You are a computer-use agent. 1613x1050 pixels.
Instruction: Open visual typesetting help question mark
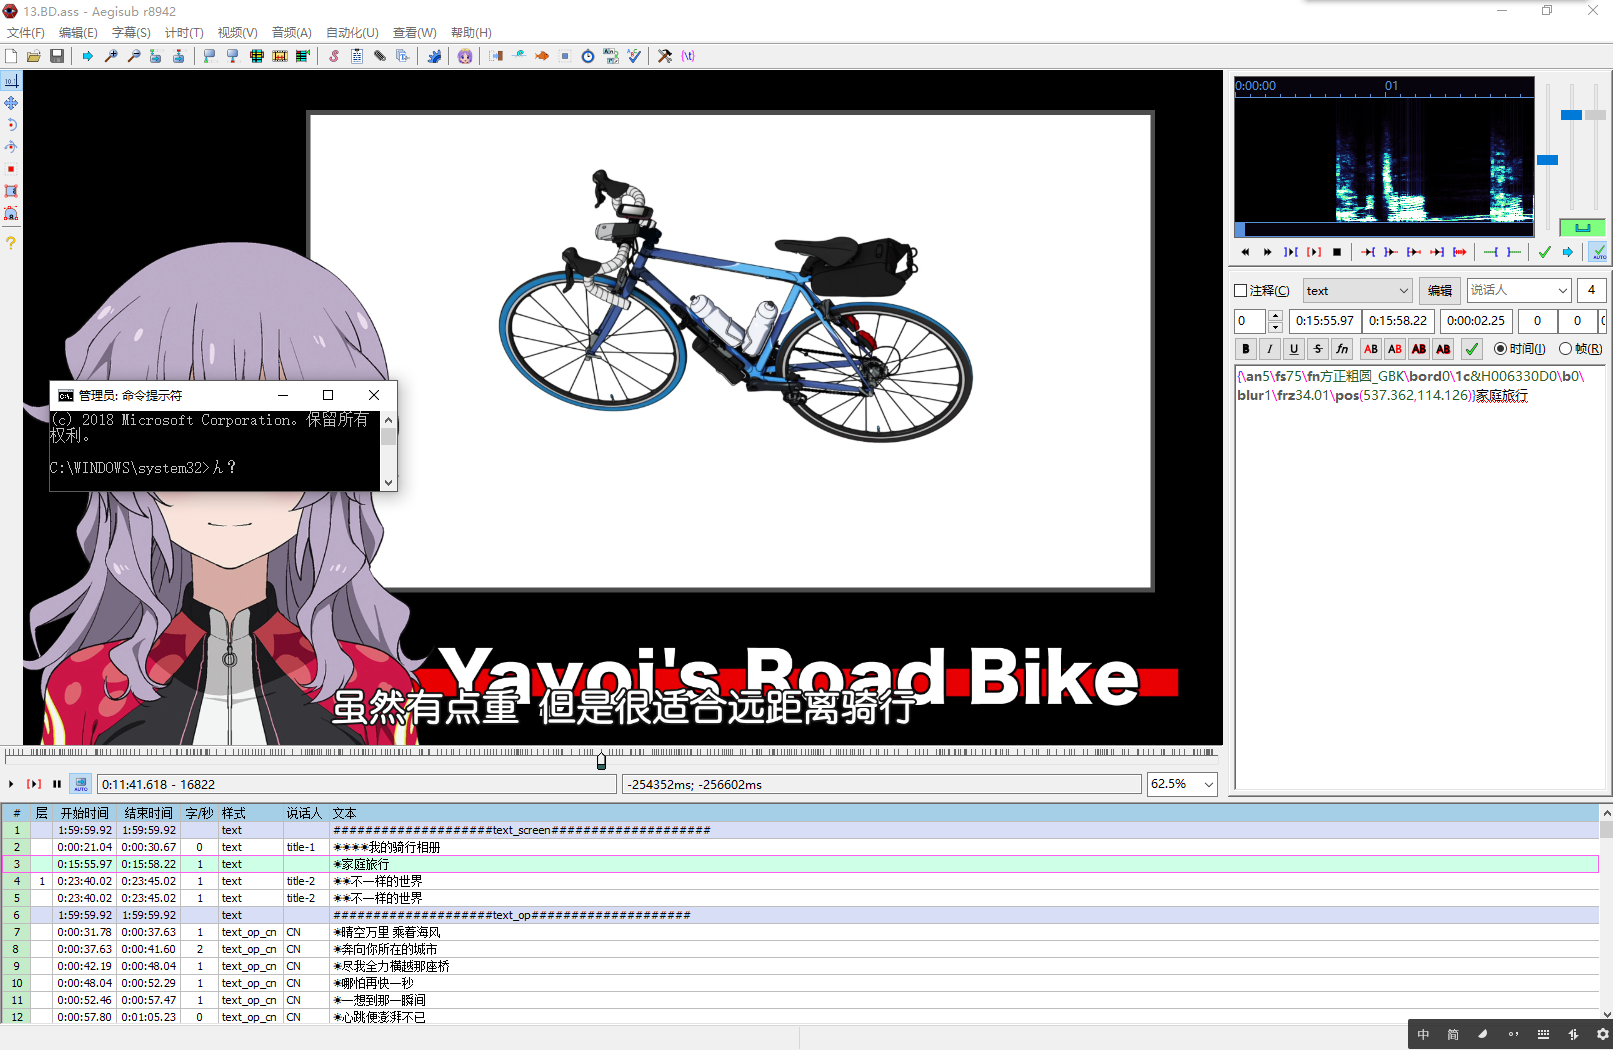[x=11, y=243]
